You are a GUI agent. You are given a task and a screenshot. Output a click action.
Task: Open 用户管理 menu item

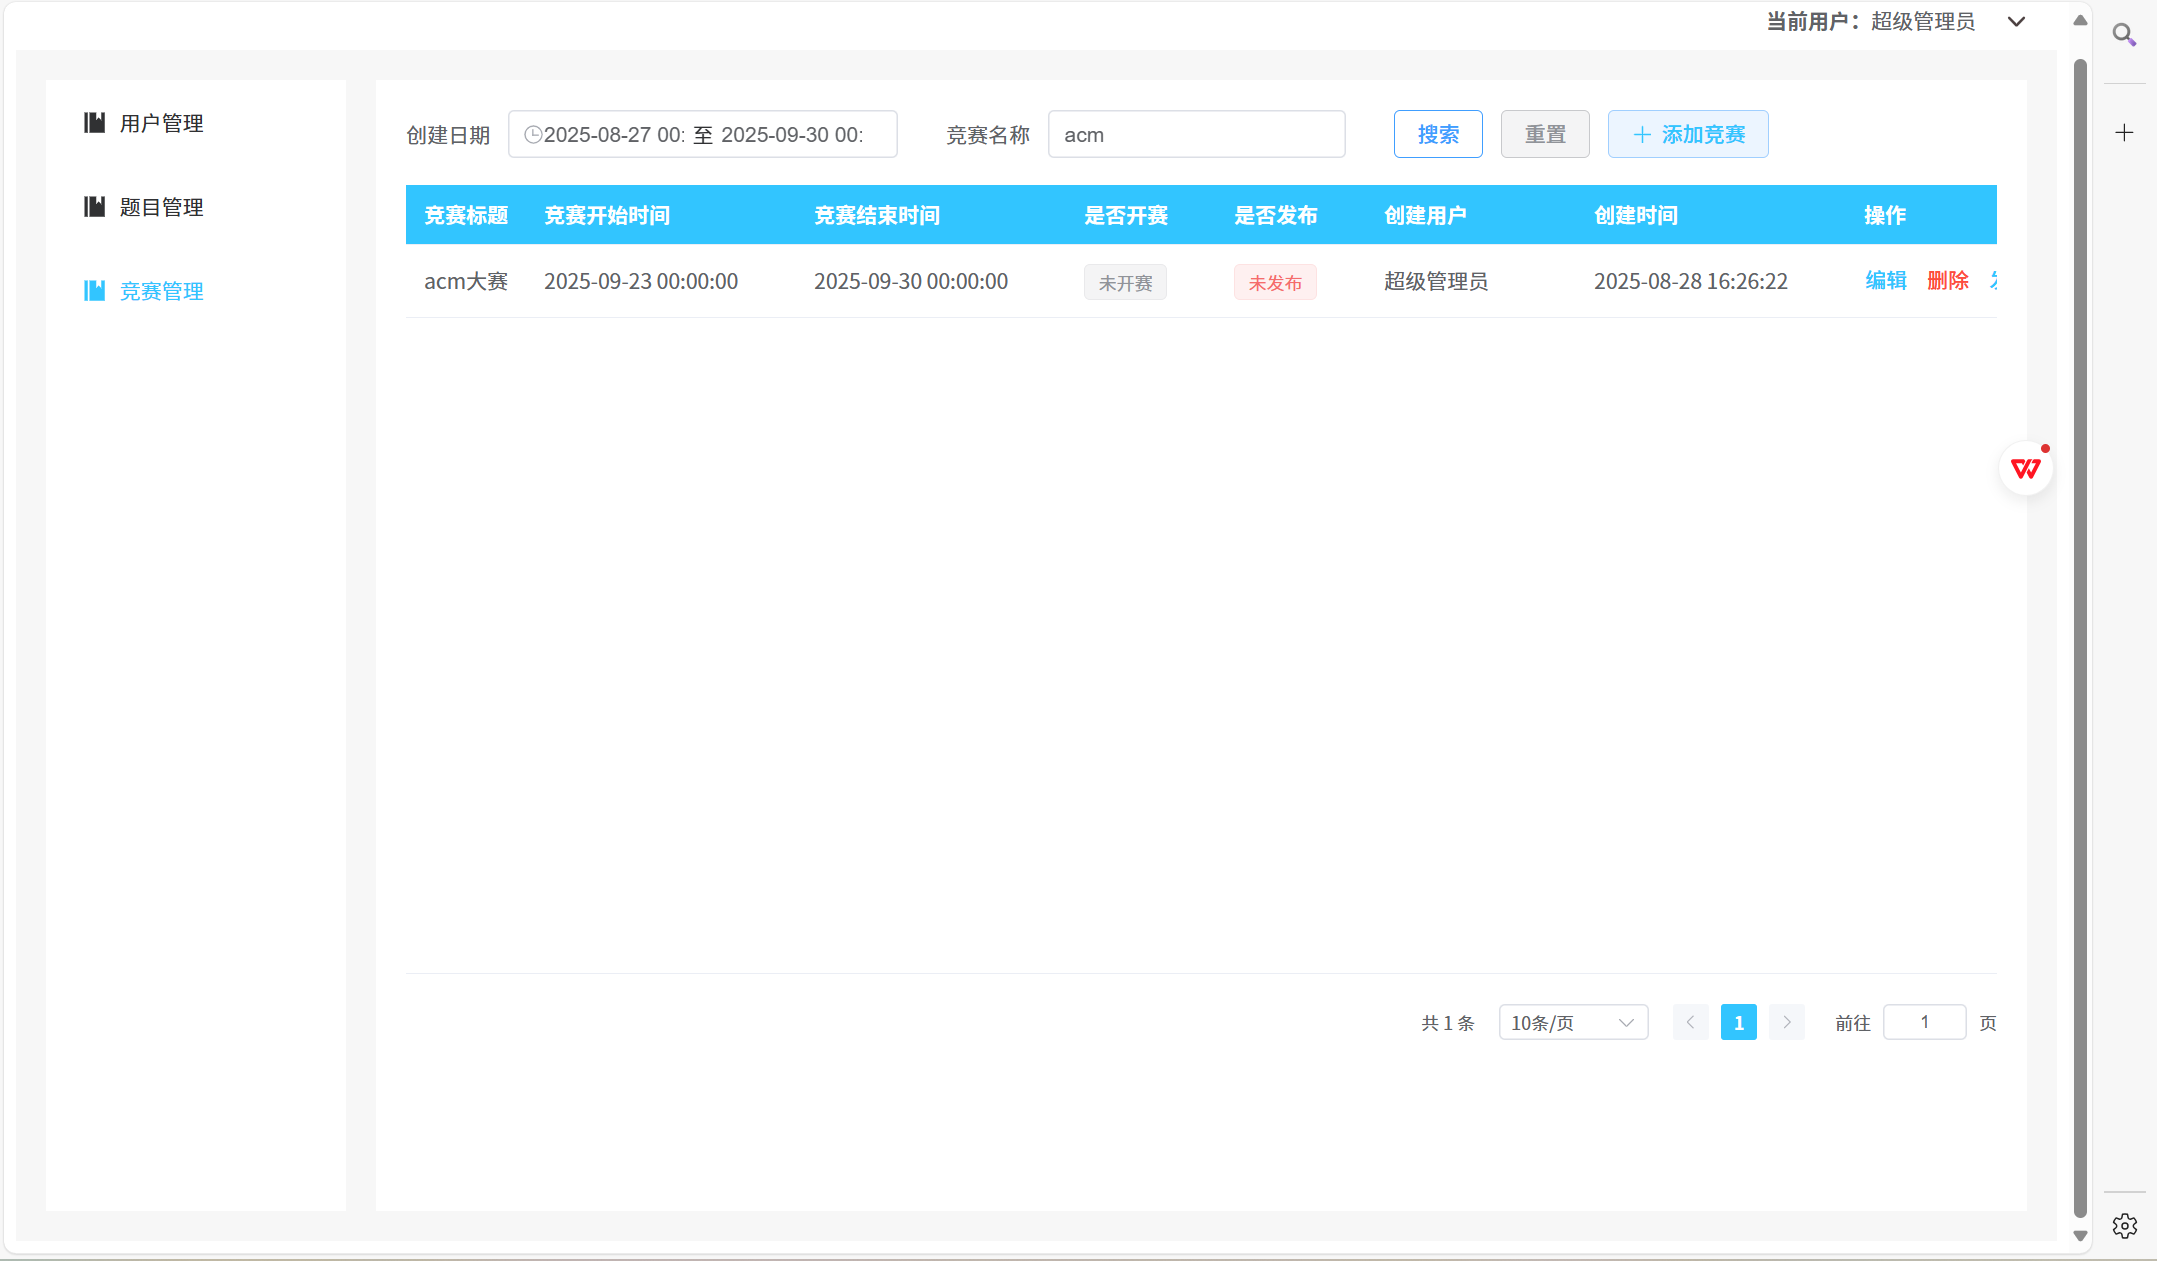tap(161, 123)
